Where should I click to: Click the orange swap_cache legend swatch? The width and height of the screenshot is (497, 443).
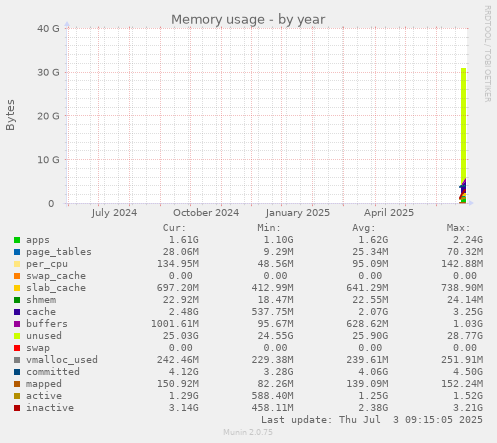click(17, 276)
